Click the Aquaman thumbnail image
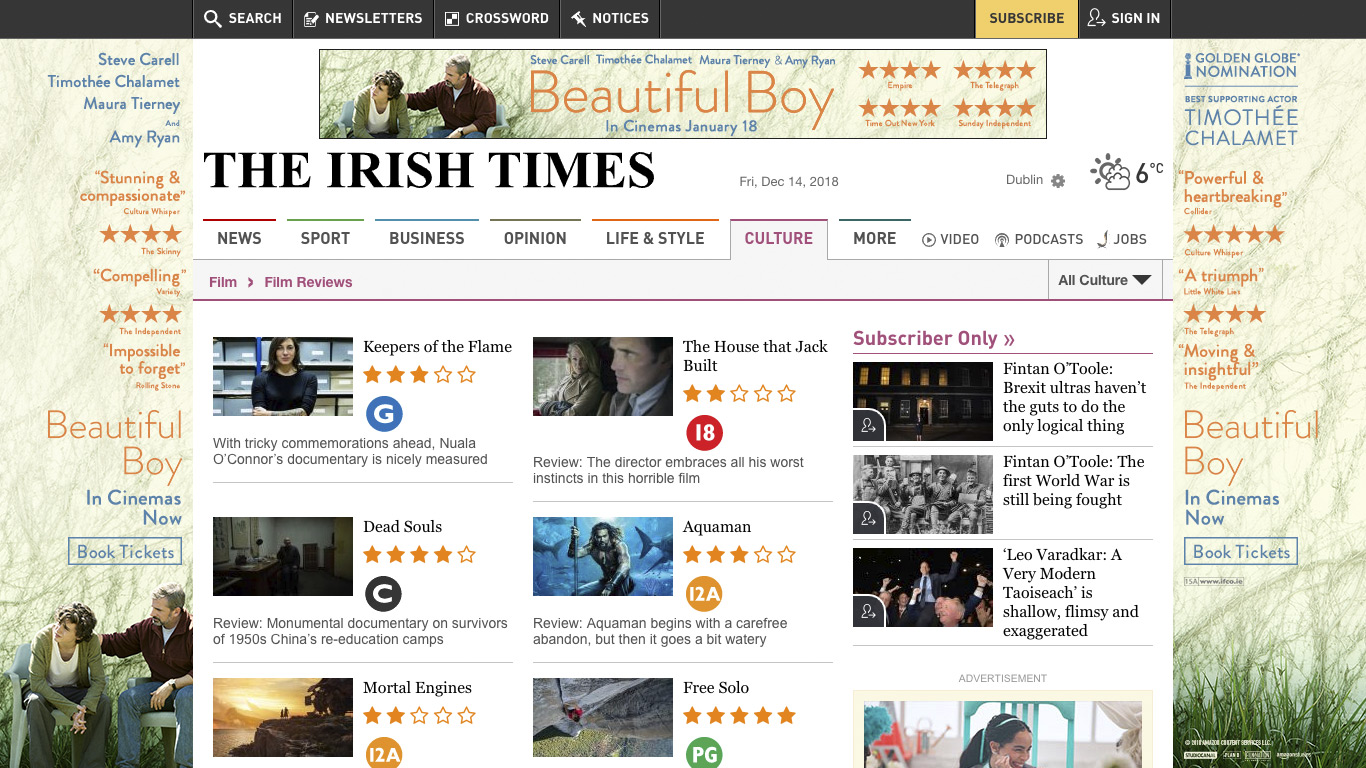Viewport: 1366px width, 768px height. (603, 556)
